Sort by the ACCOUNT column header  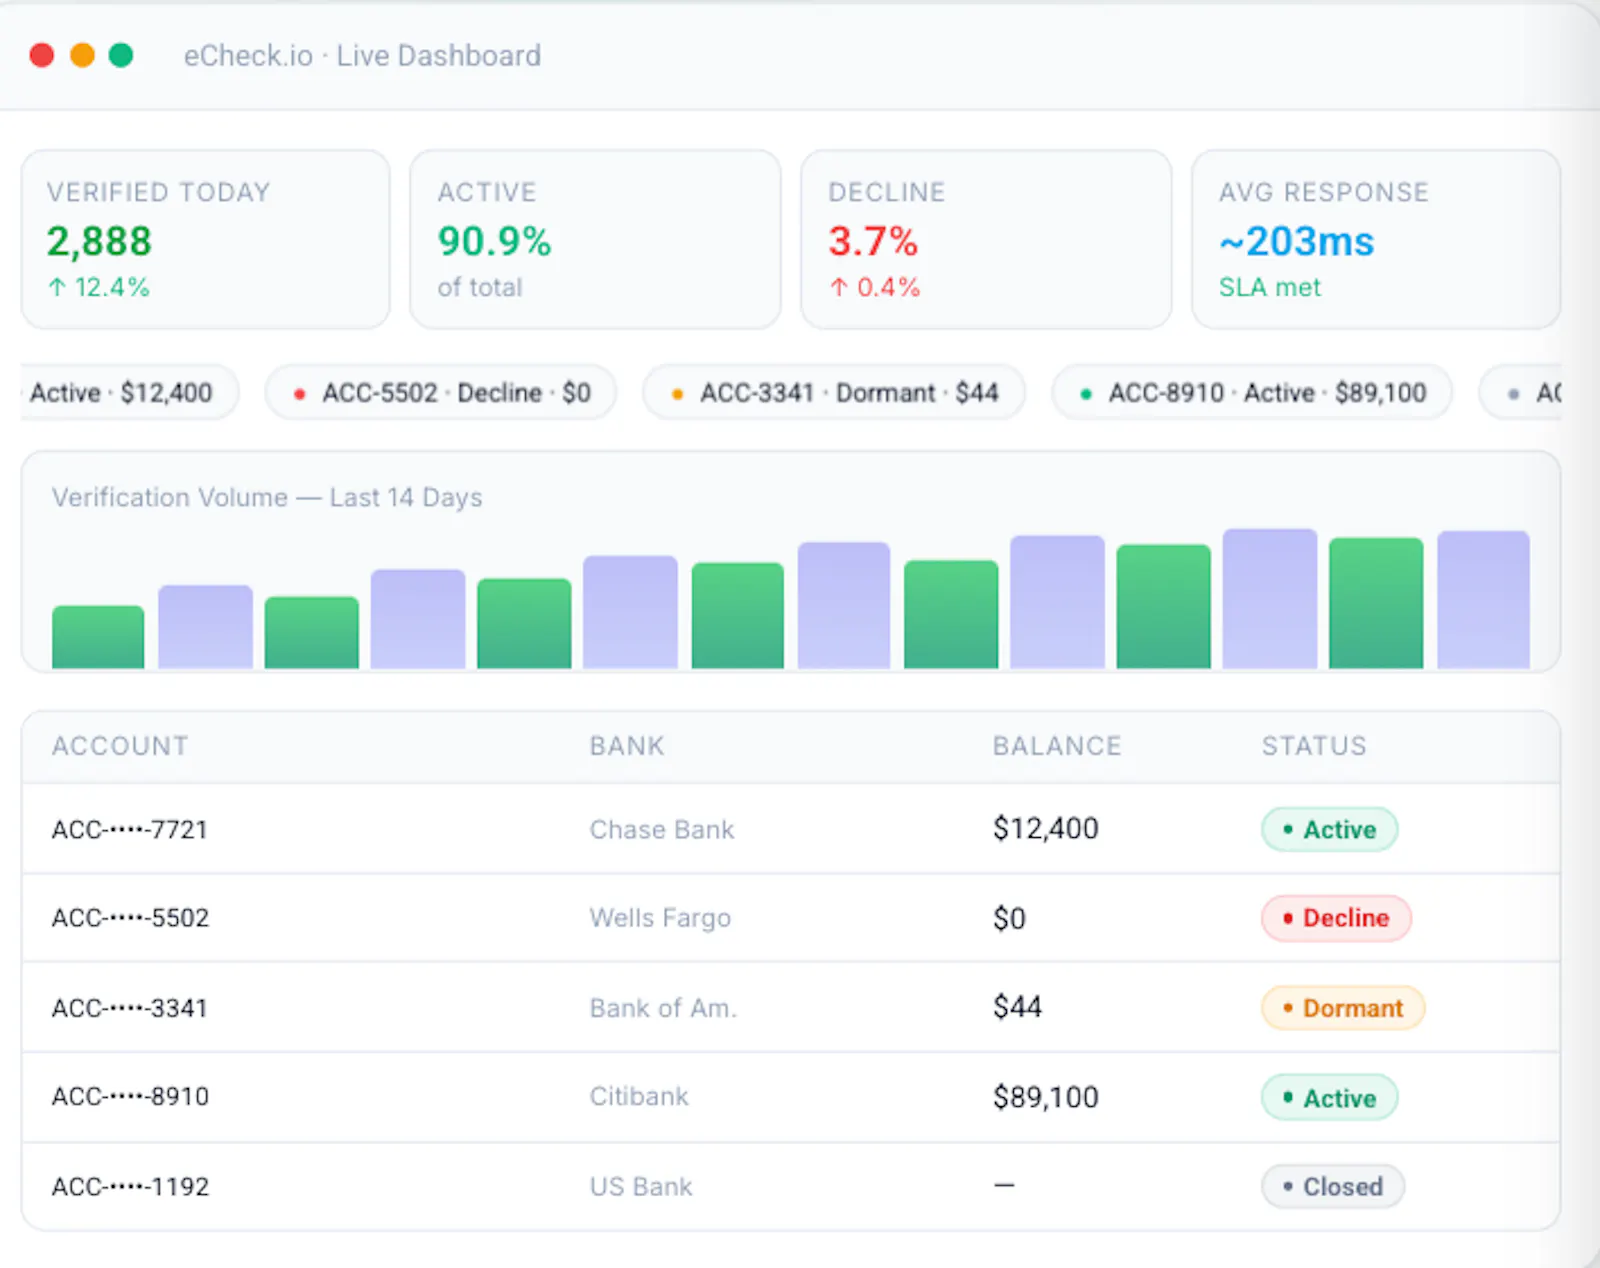point(120,746)
